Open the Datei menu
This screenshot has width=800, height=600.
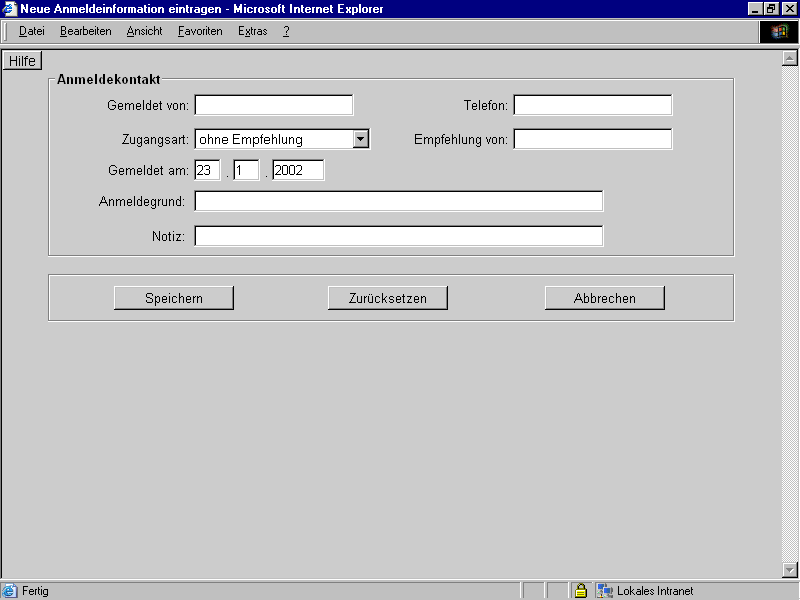point(32,31)
